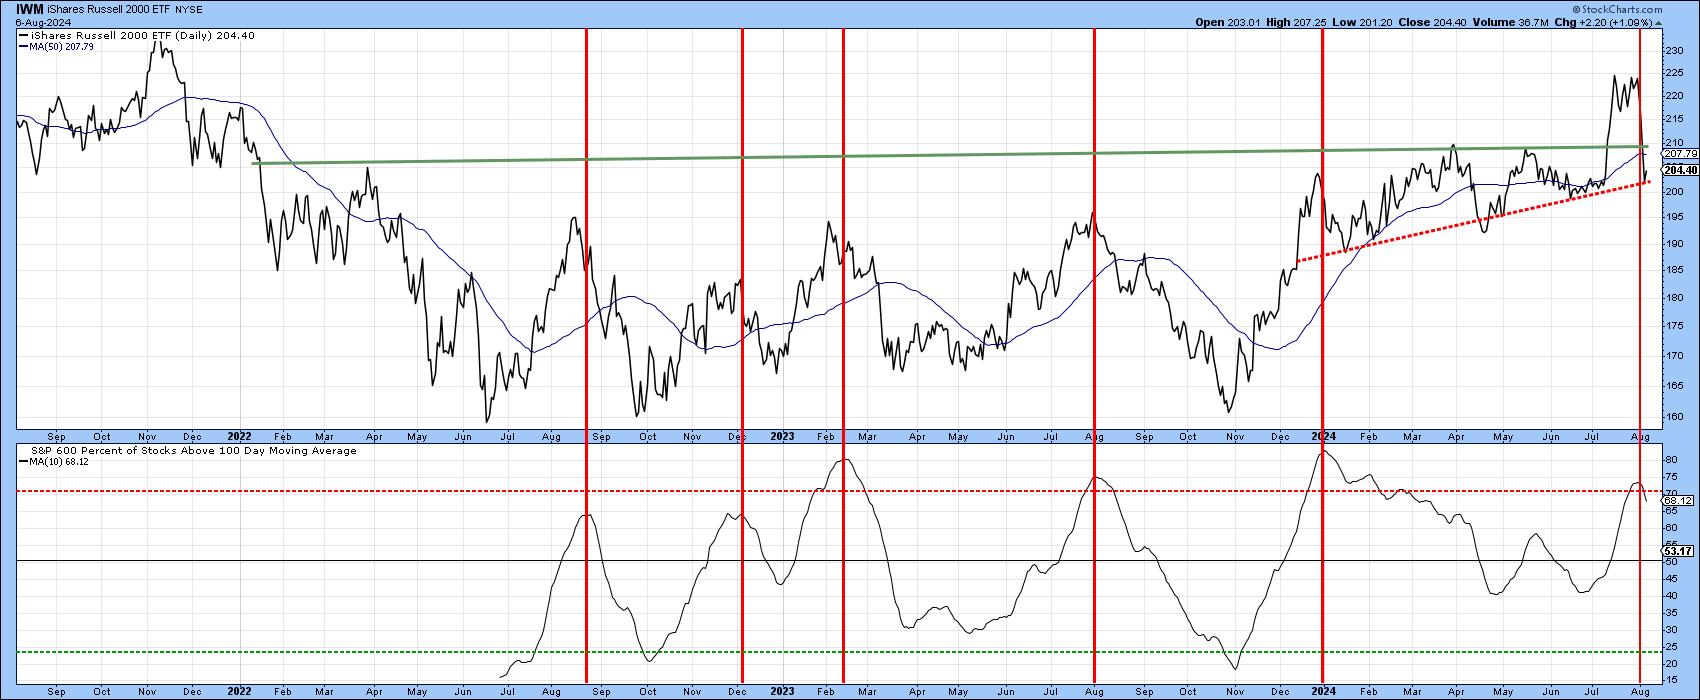Image resolution: width=1700 pixels, height=700 pixels.
Task: Click the 35 label on the indicator's right axis
Action: coord(1669,611)
